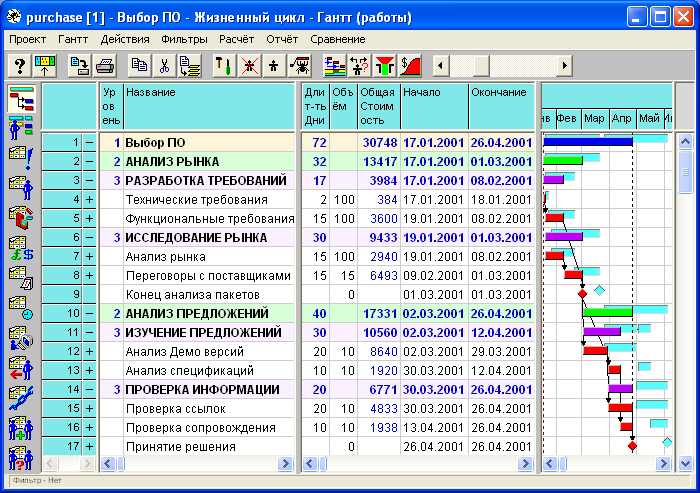Click sidebar table icon with document page
700x493 pixels.
[21, 278]
